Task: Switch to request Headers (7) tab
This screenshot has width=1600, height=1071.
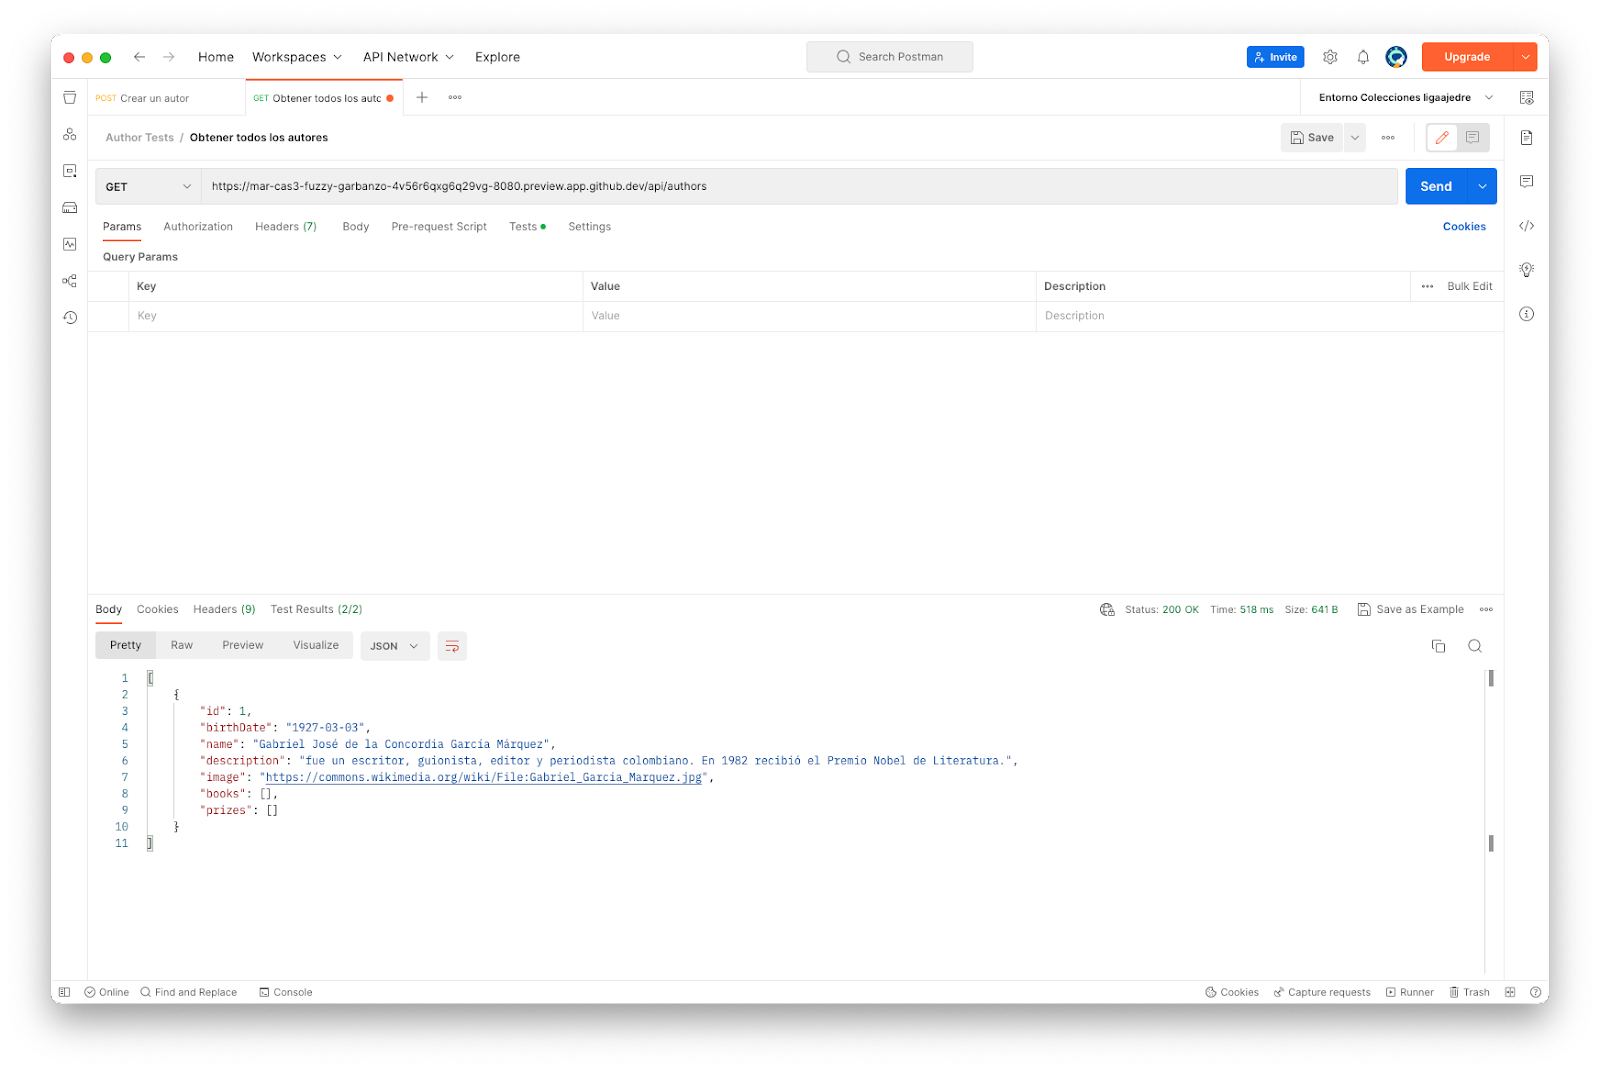Action: (x=286, y=227)
